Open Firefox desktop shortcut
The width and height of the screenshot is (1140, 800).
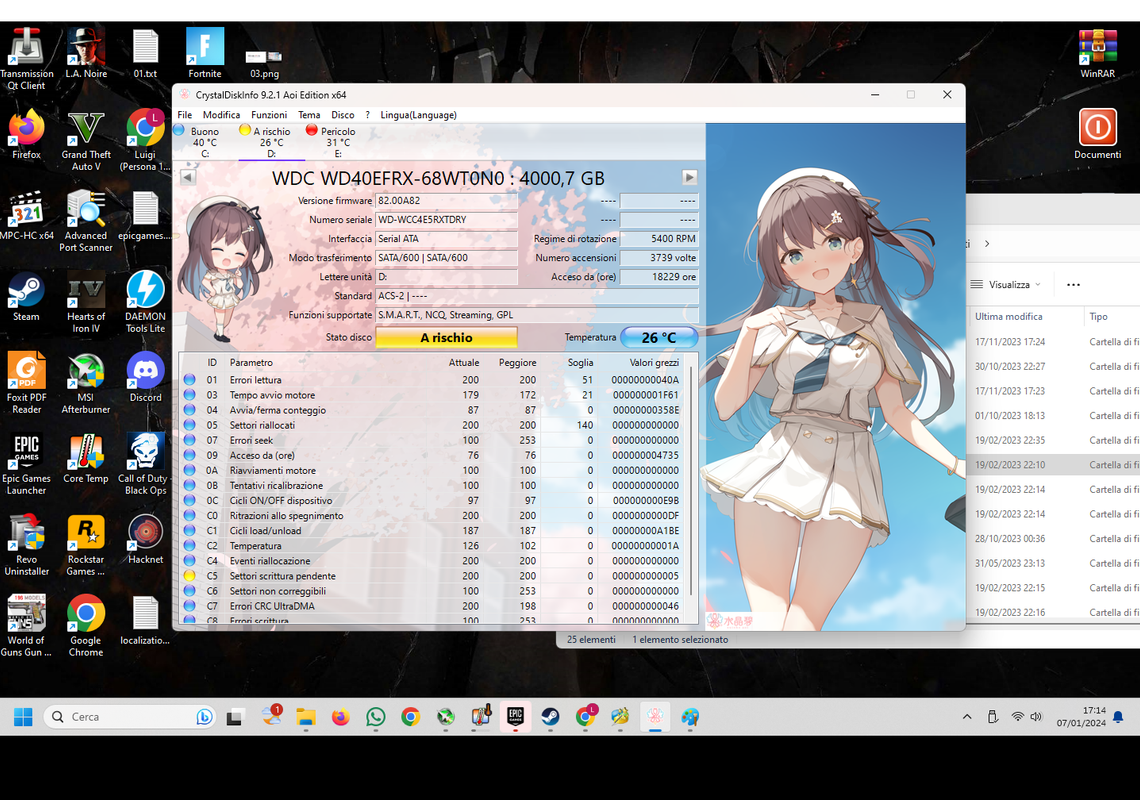click(27, 134)
